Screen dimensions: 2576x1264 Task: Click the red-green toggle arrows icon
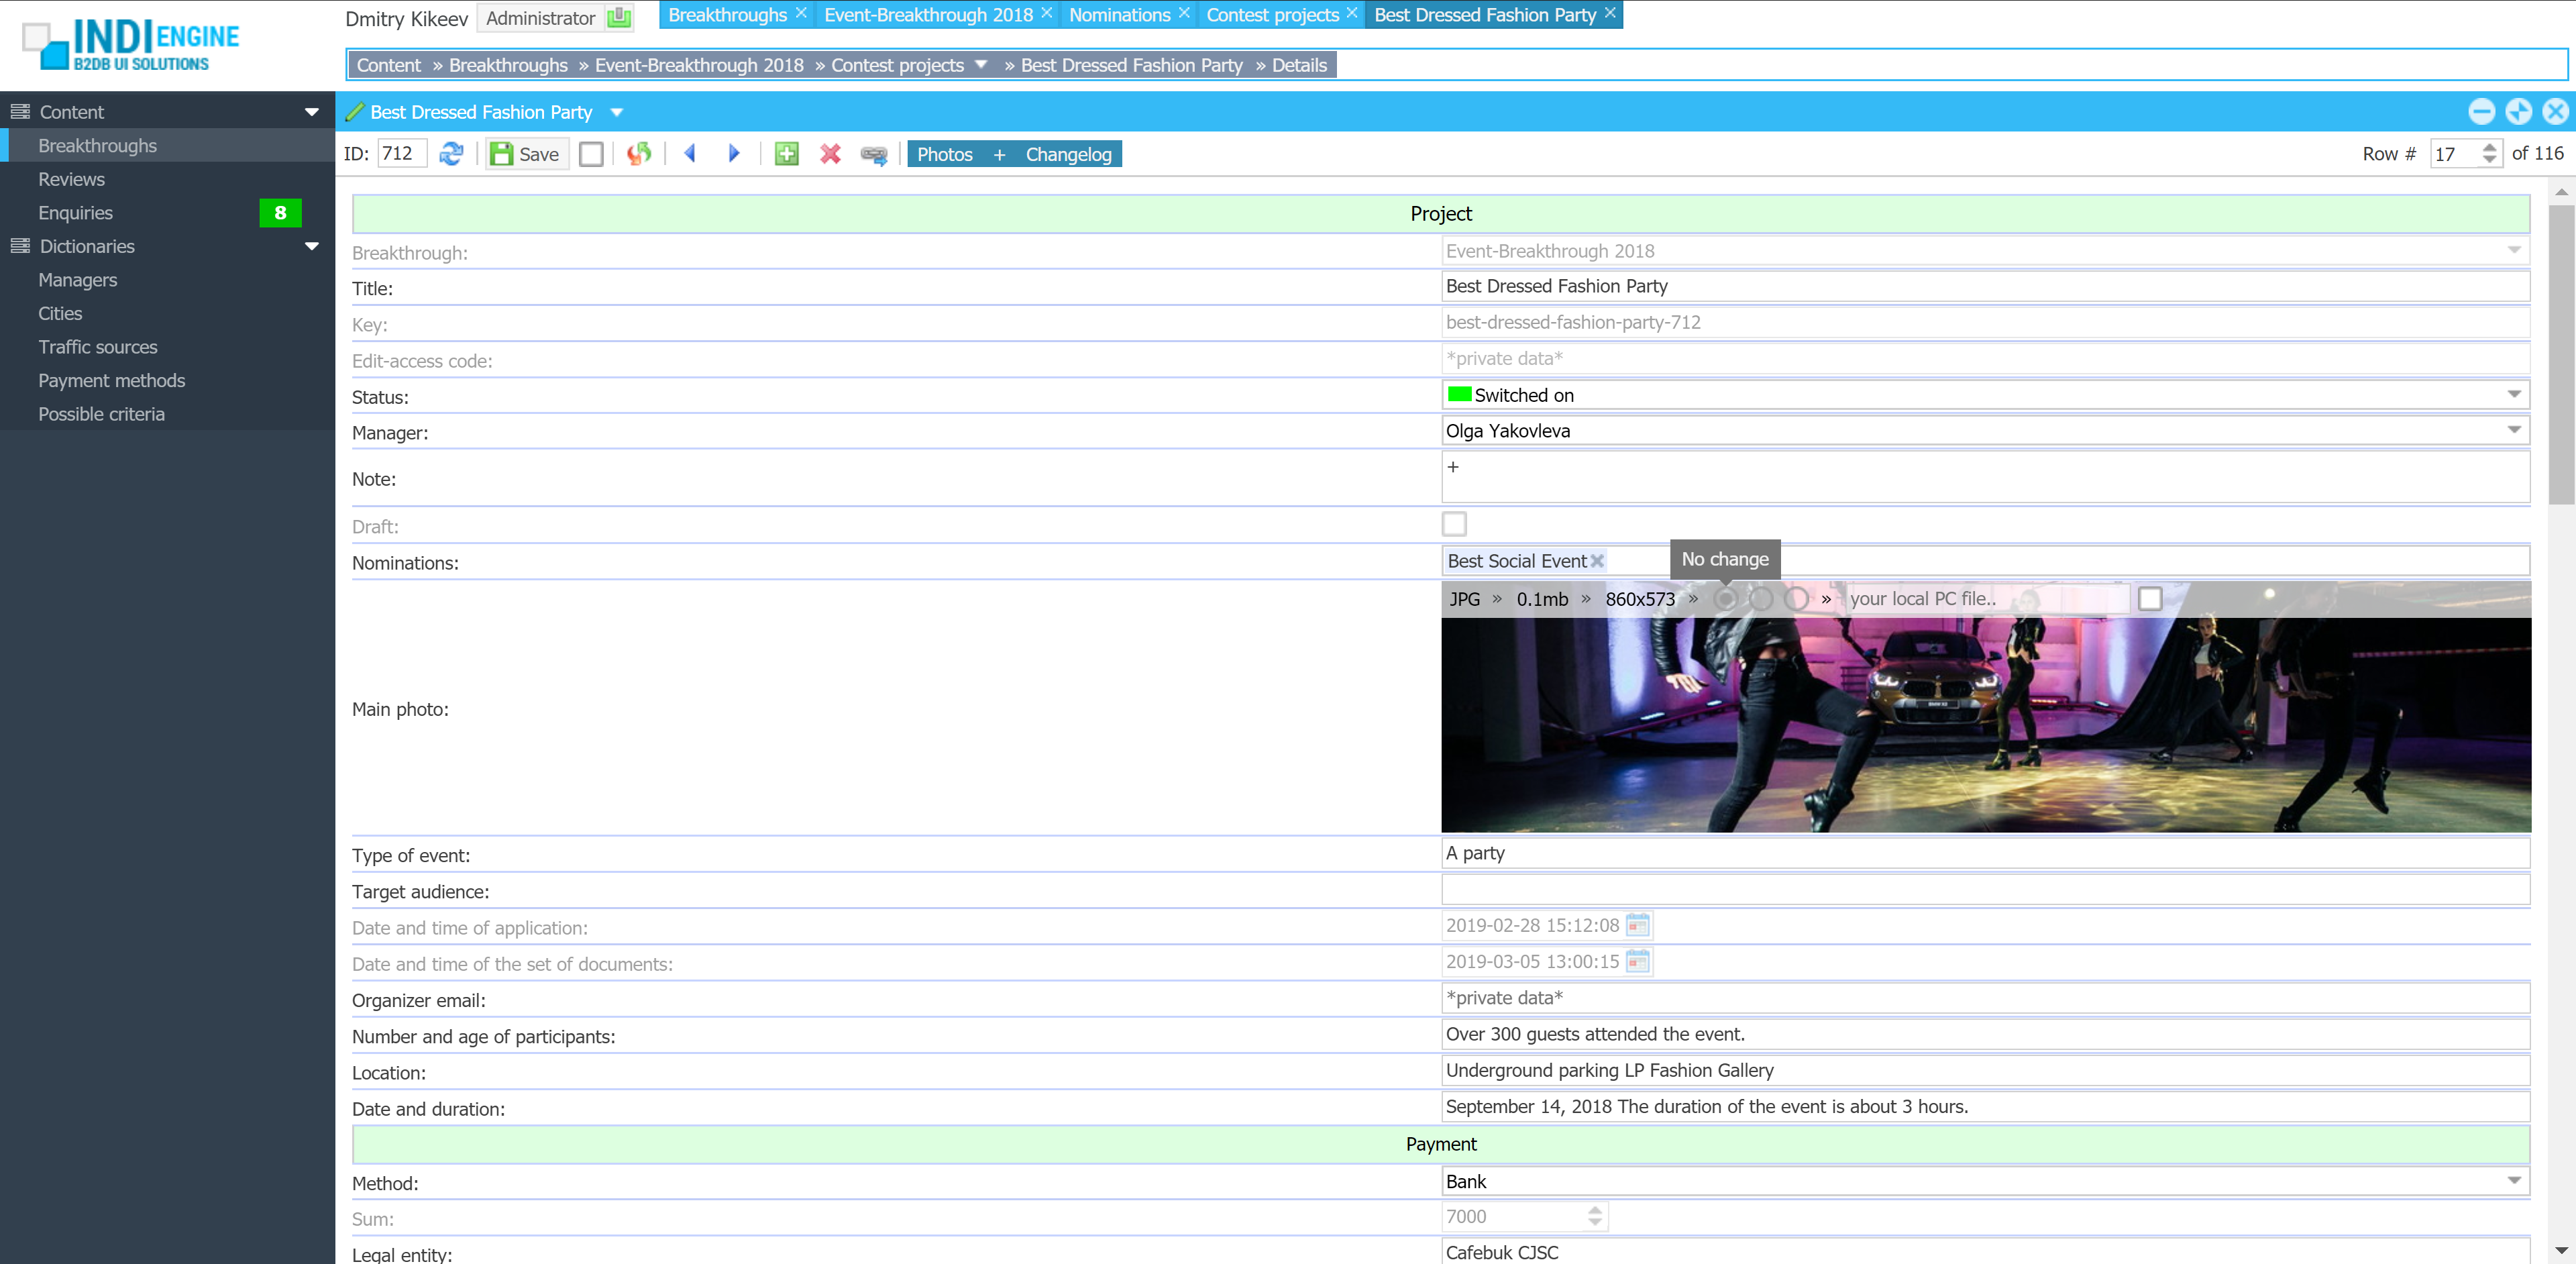click(x=639, y=154)
